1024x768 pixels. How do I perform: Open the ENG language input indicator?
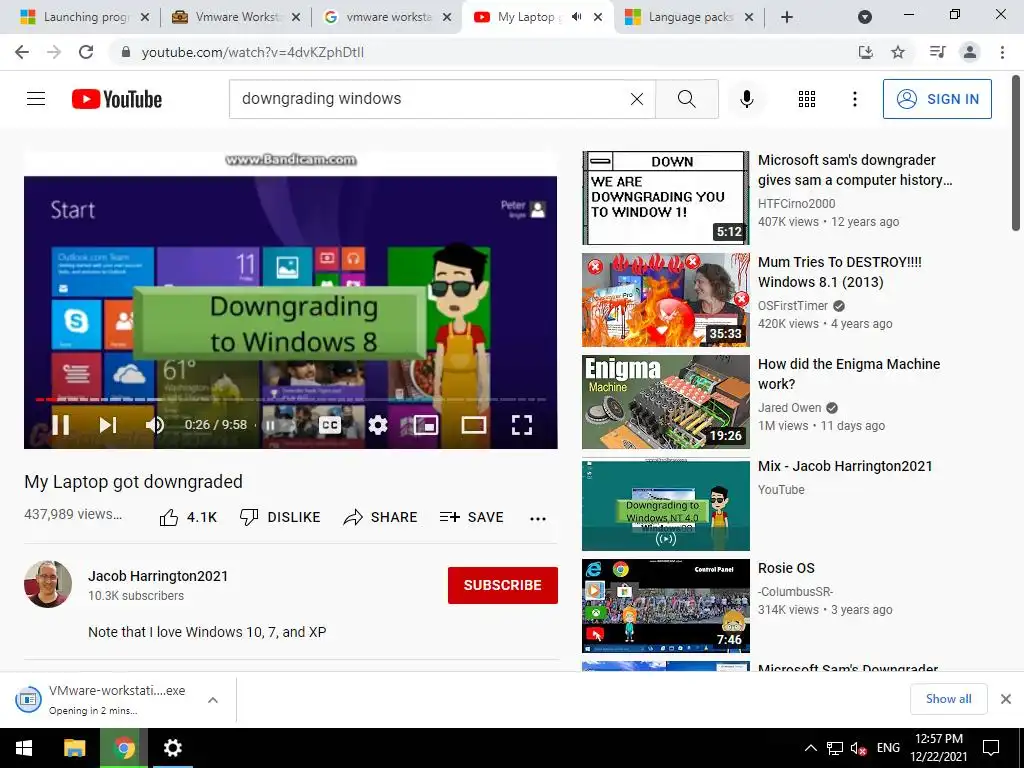[888, 748]
